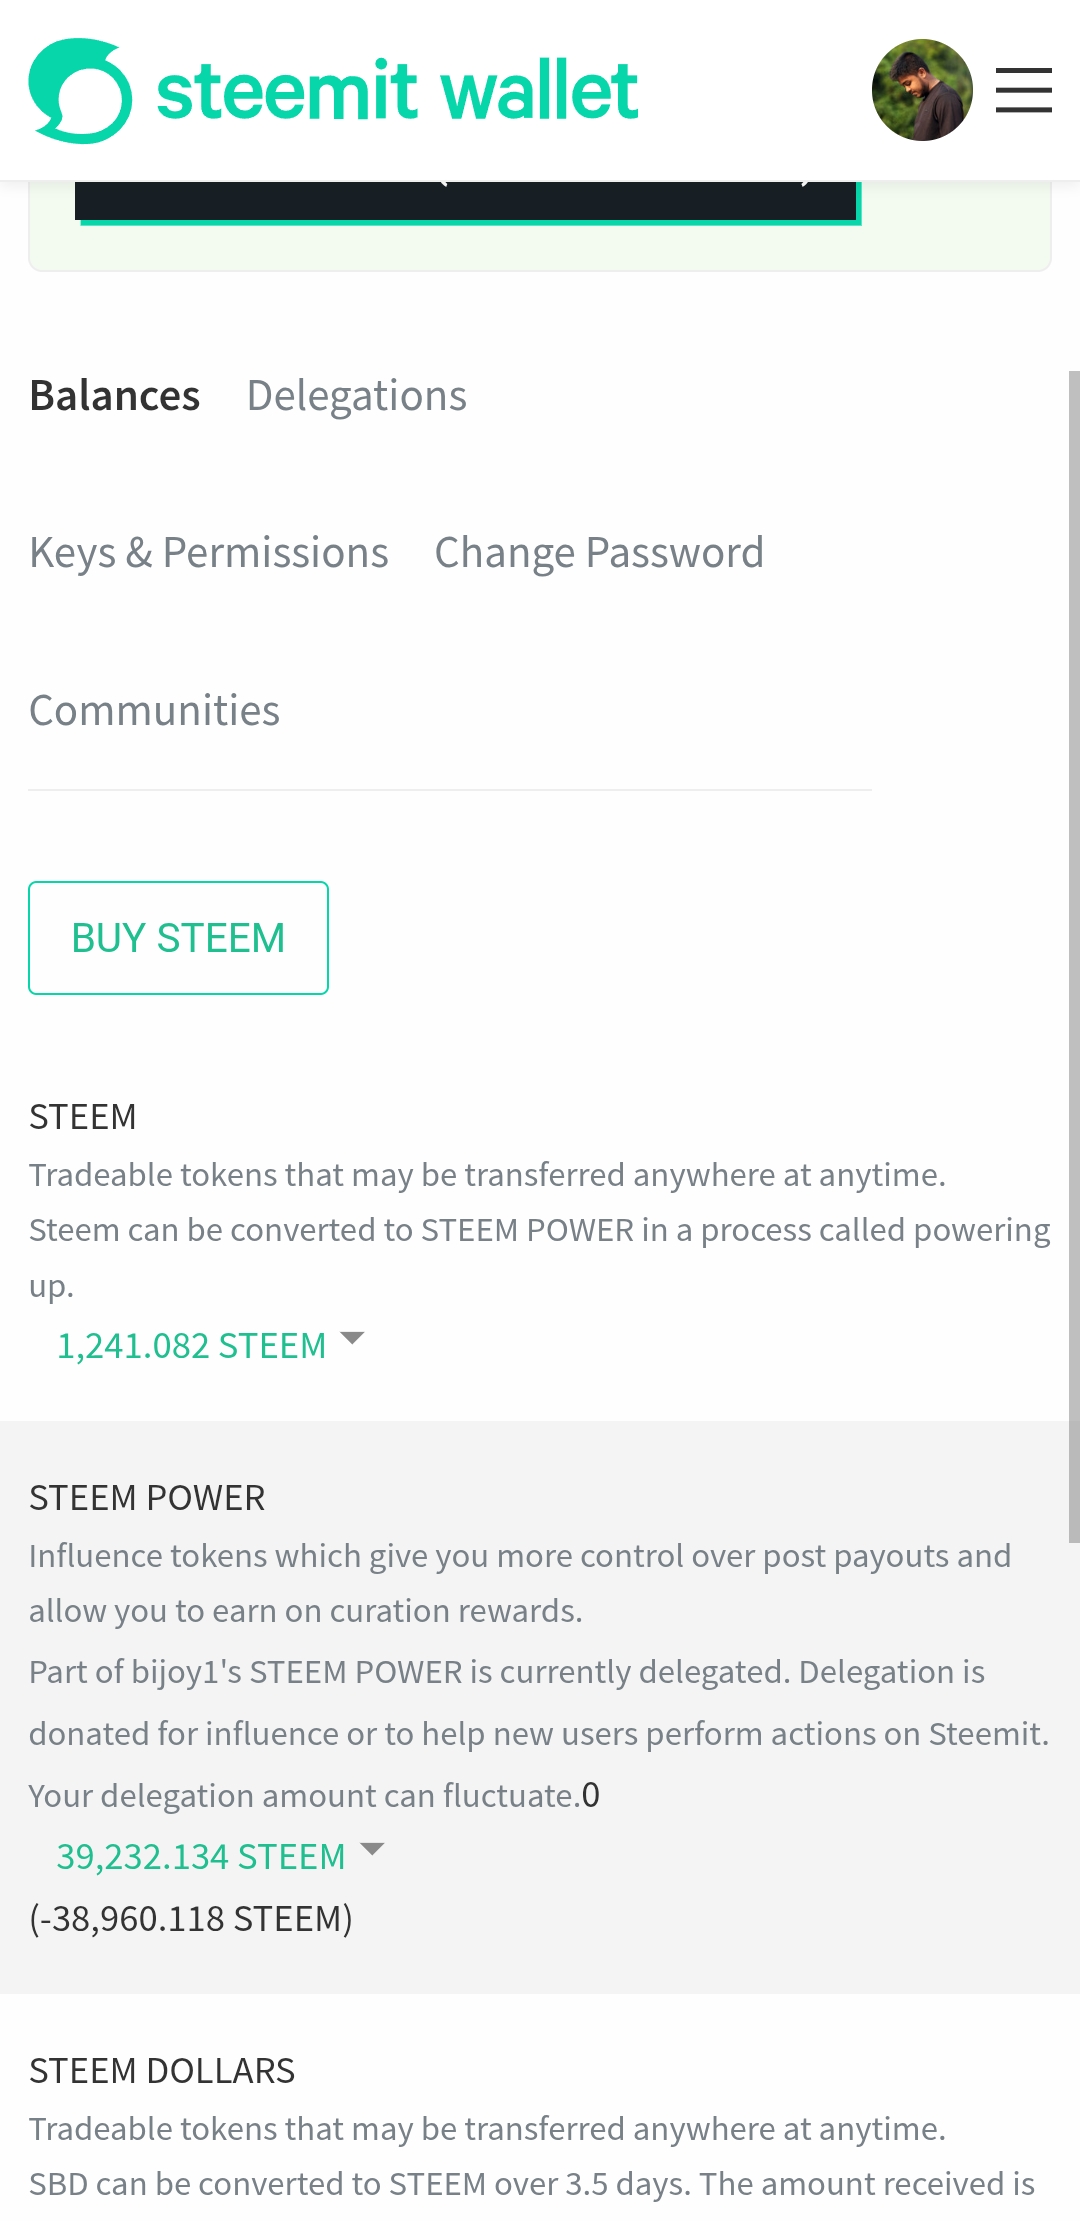Switch to the Delegations tab

click(x=357, y=396)
